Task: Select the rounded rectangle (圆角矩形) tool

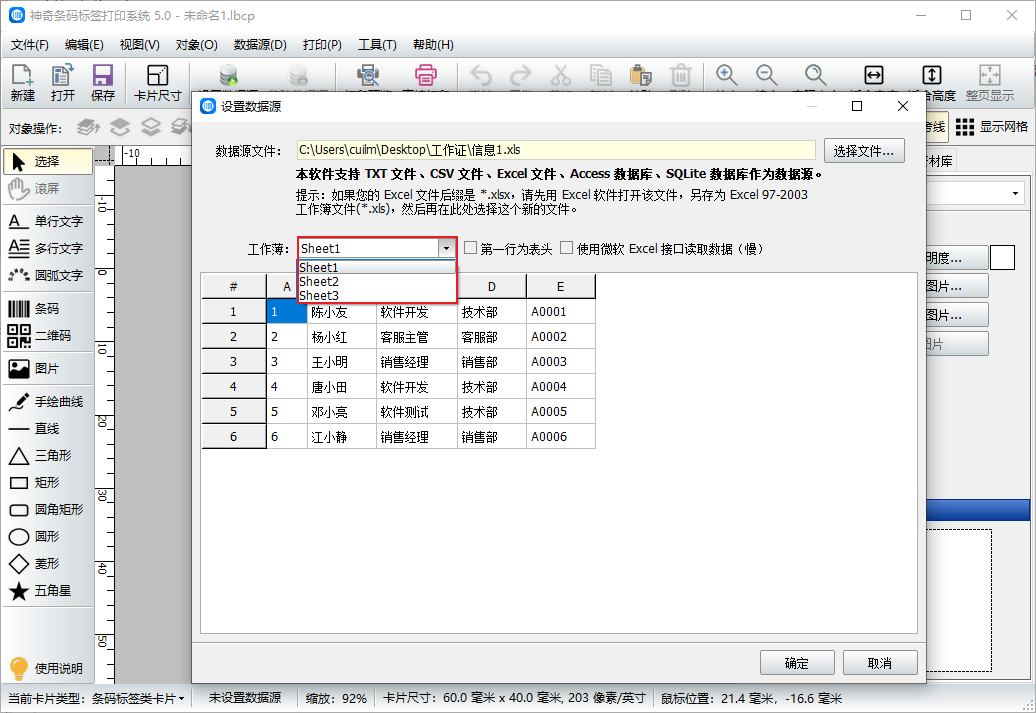Action: [47, 510]
